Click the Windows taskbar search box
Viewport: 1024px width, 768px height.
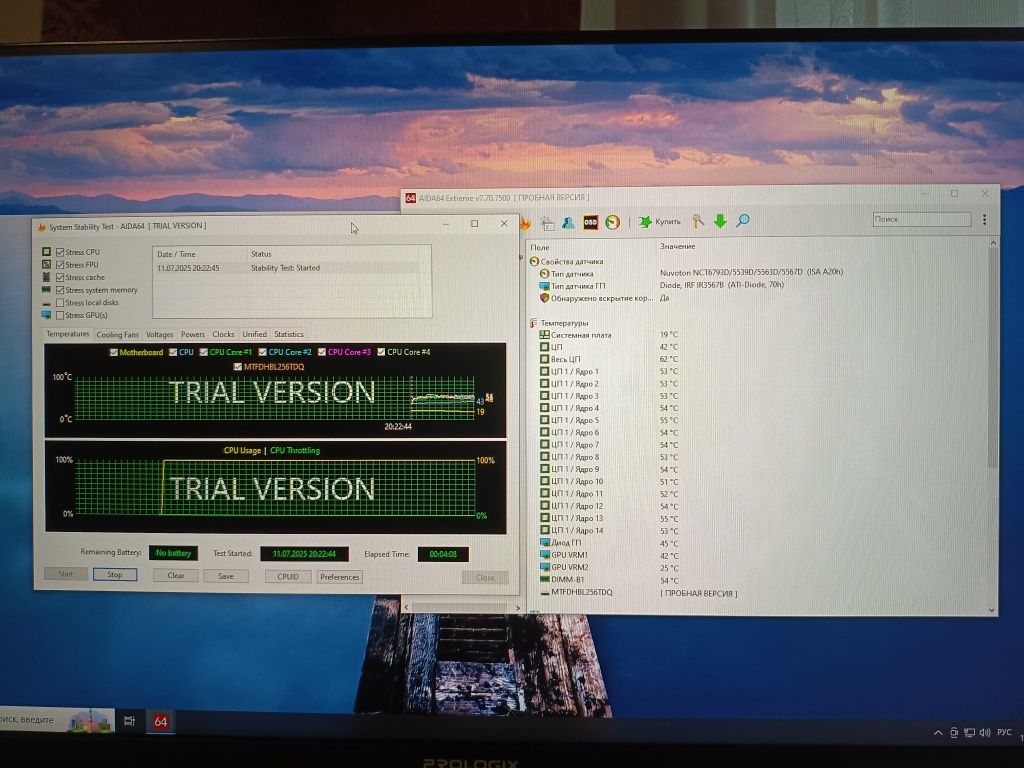[x=57, y=720]
